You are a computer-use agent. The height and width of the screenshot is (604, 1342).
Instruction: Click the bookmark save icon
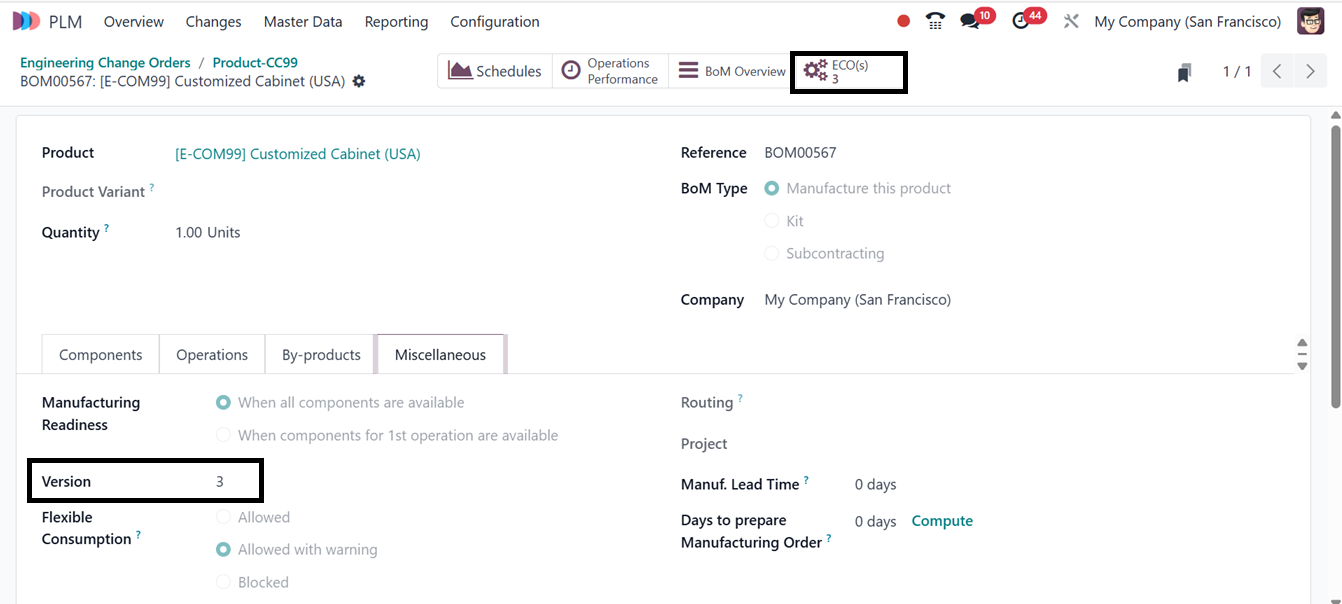(x=1184, y=72)
